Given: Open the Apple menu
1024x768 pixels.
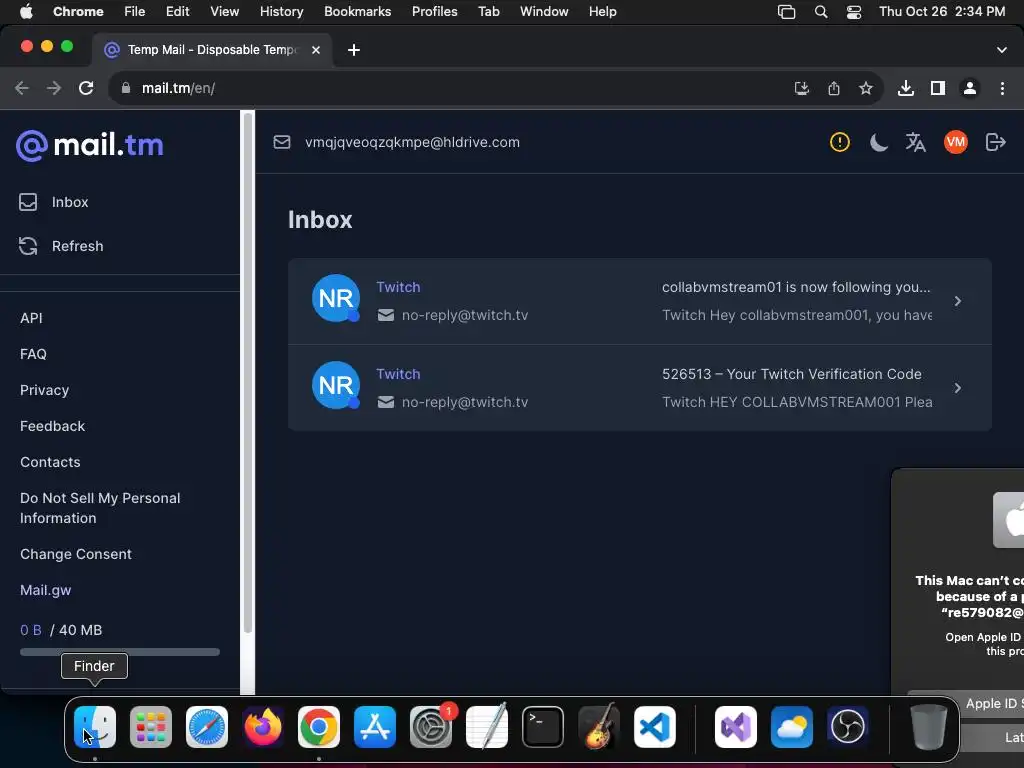Looking at the screenshot, I should click(26, 12).
